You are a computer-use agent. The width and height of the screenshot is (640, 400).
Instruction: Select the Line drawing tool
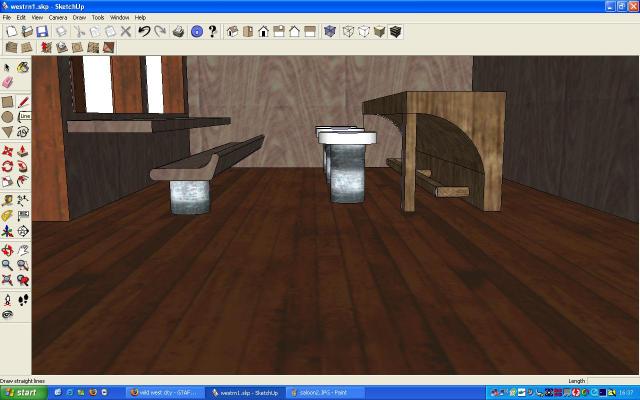click(x=23, y=101)
